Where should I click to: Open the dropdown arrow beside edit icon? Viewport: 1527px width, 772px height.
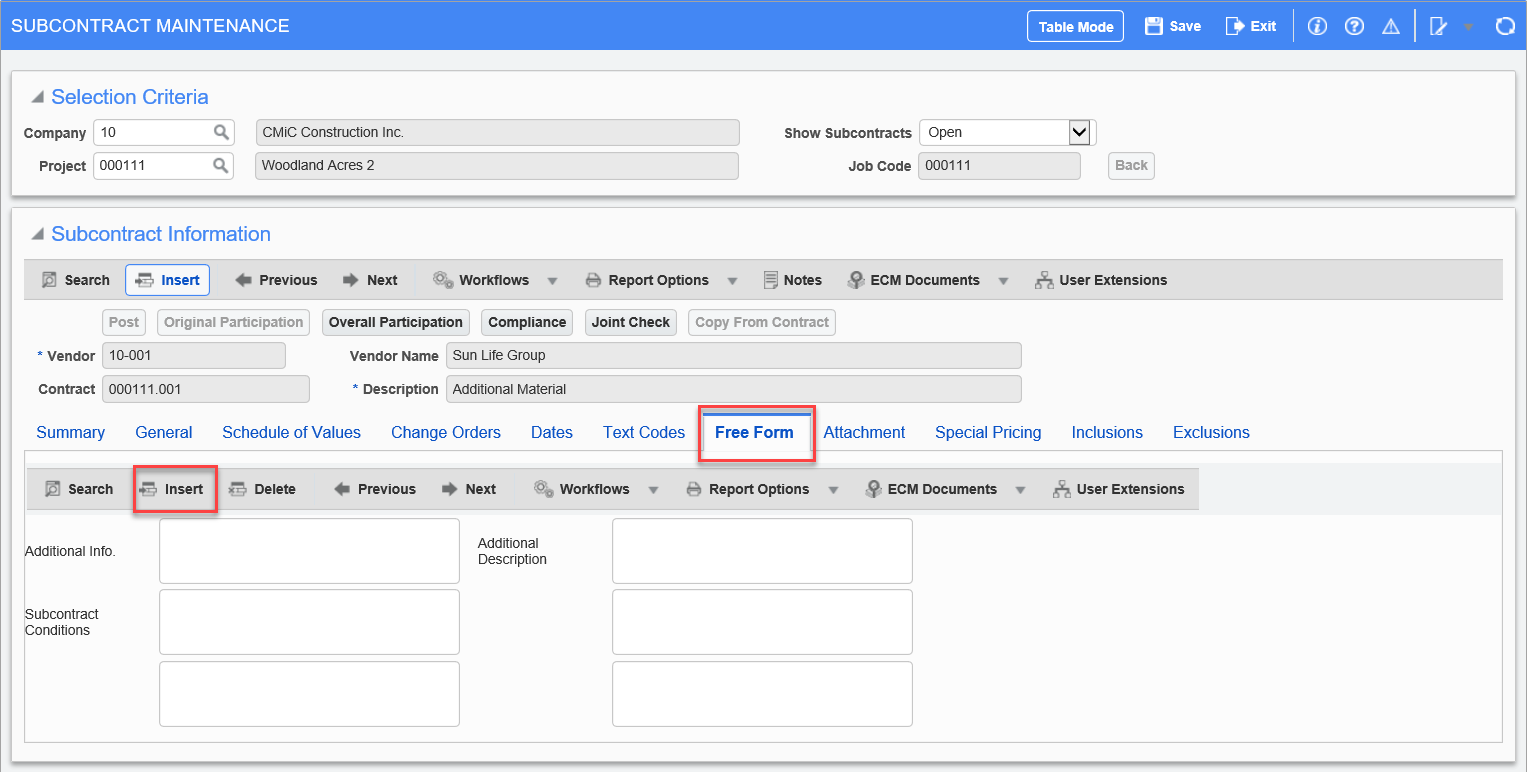tap(1468, 27)
